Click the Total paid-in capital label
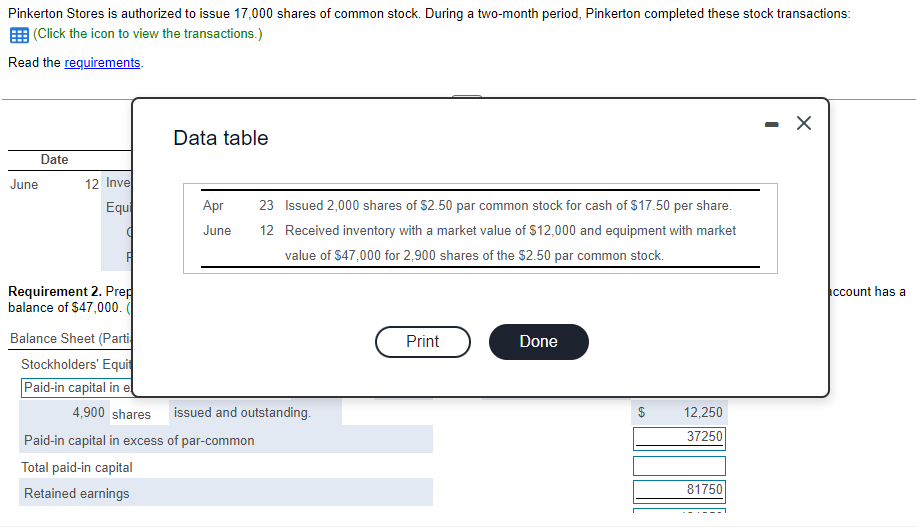The height and width of the screenshot is (527, 916). [77, 467]
